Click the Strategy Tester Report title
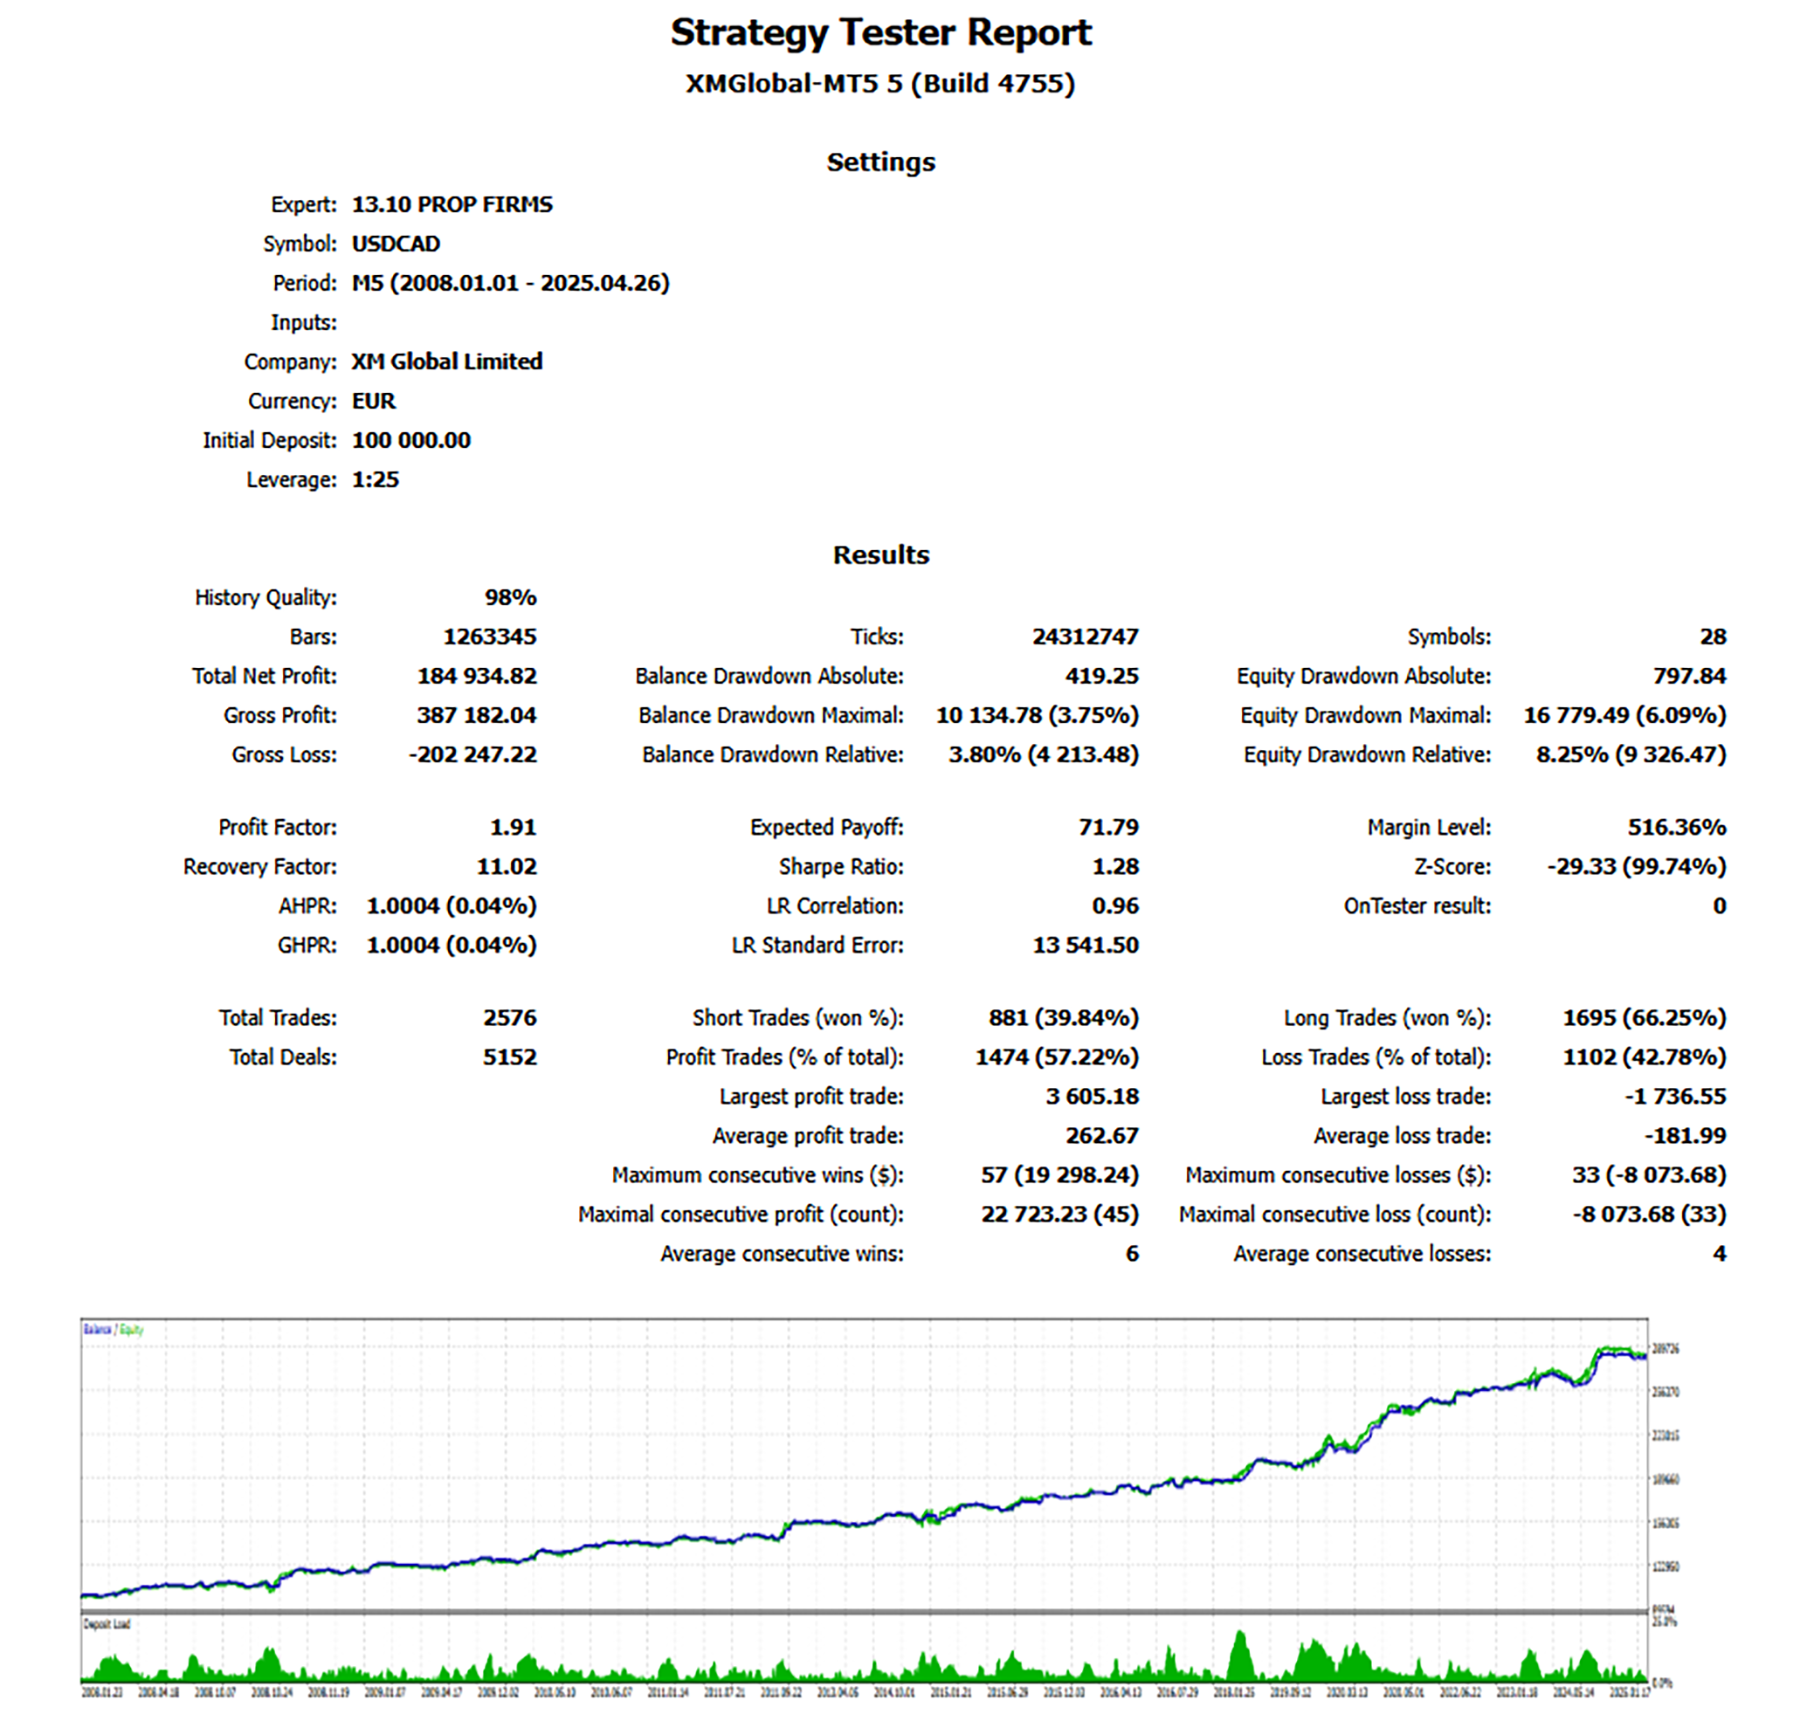This screenshot has width=1800, height=1721. pyautogui.click(x=880, y=33)
